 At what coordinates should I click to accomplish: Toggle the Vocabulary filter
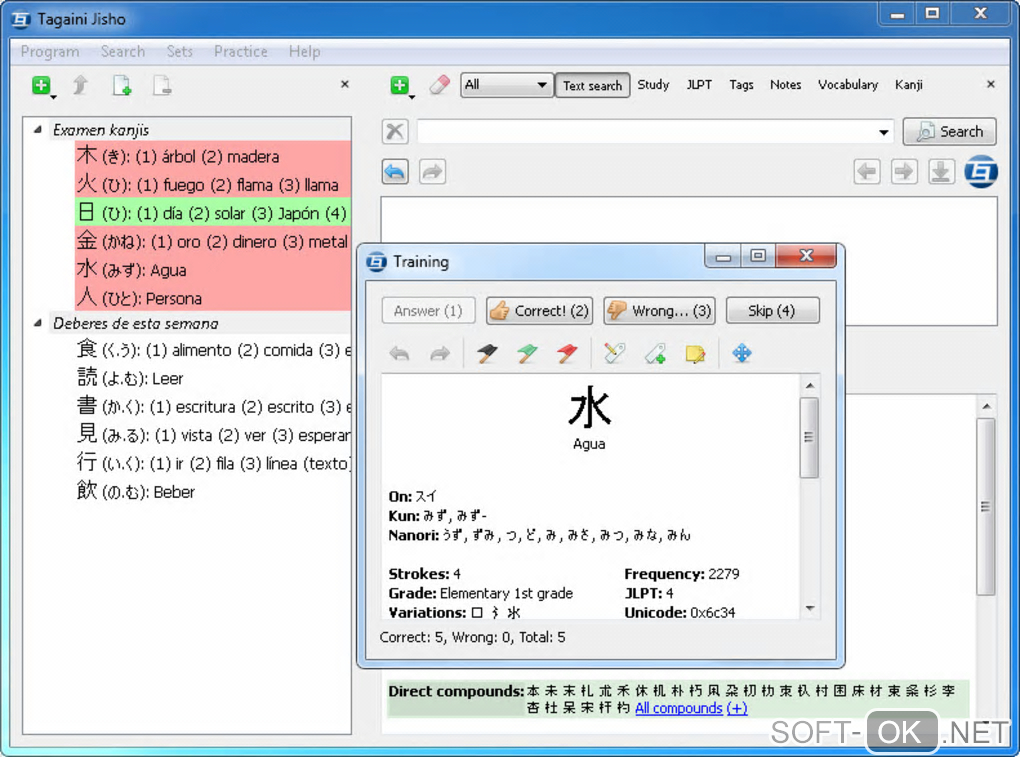pyautogui.click(x=848, y=85)
